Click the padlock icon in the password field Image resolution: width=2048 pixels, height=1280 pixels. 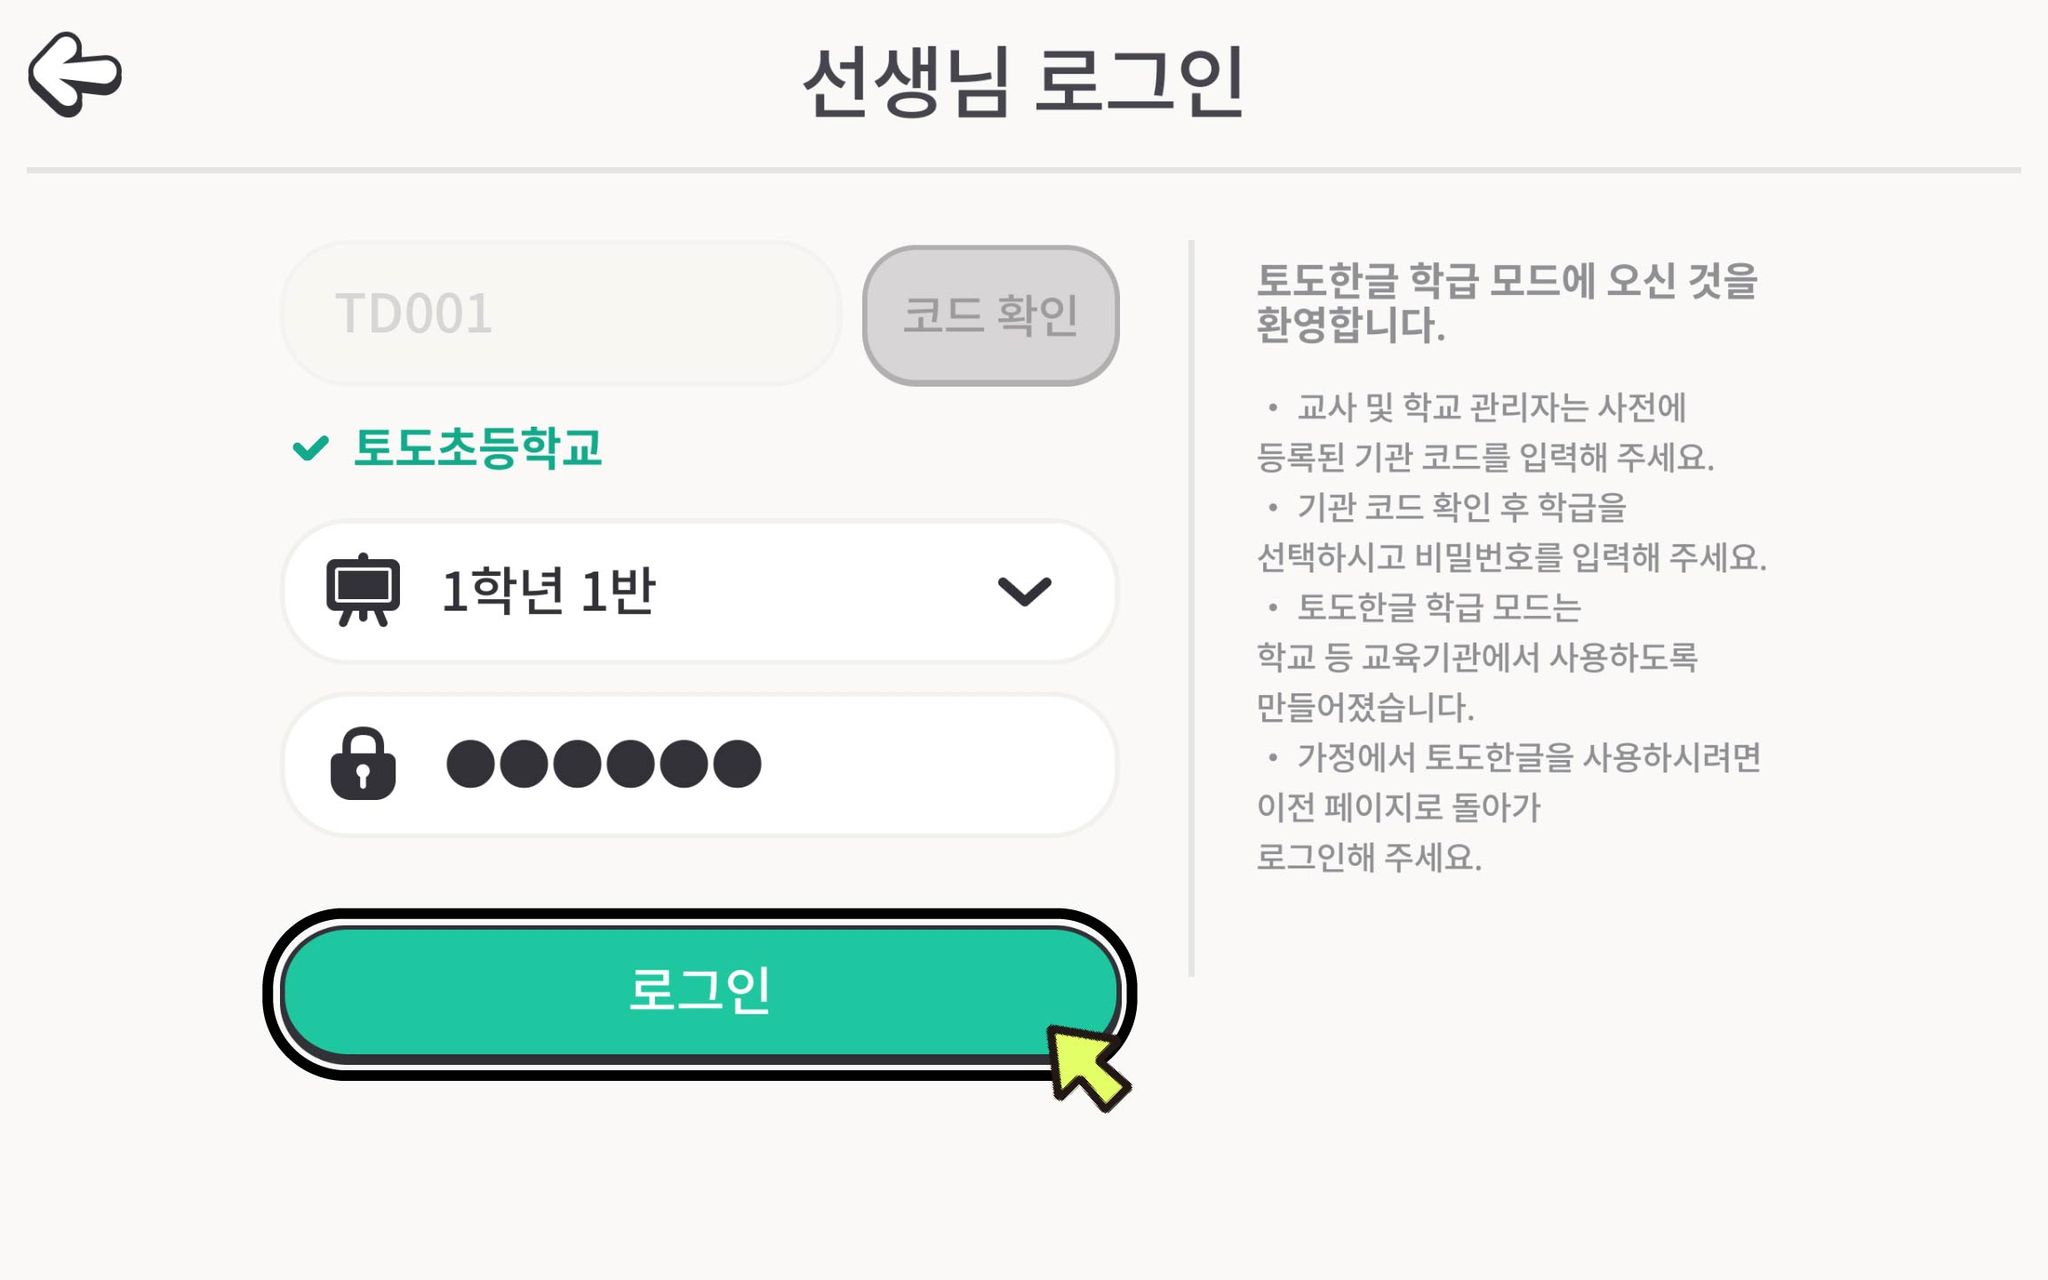[363, 763]
